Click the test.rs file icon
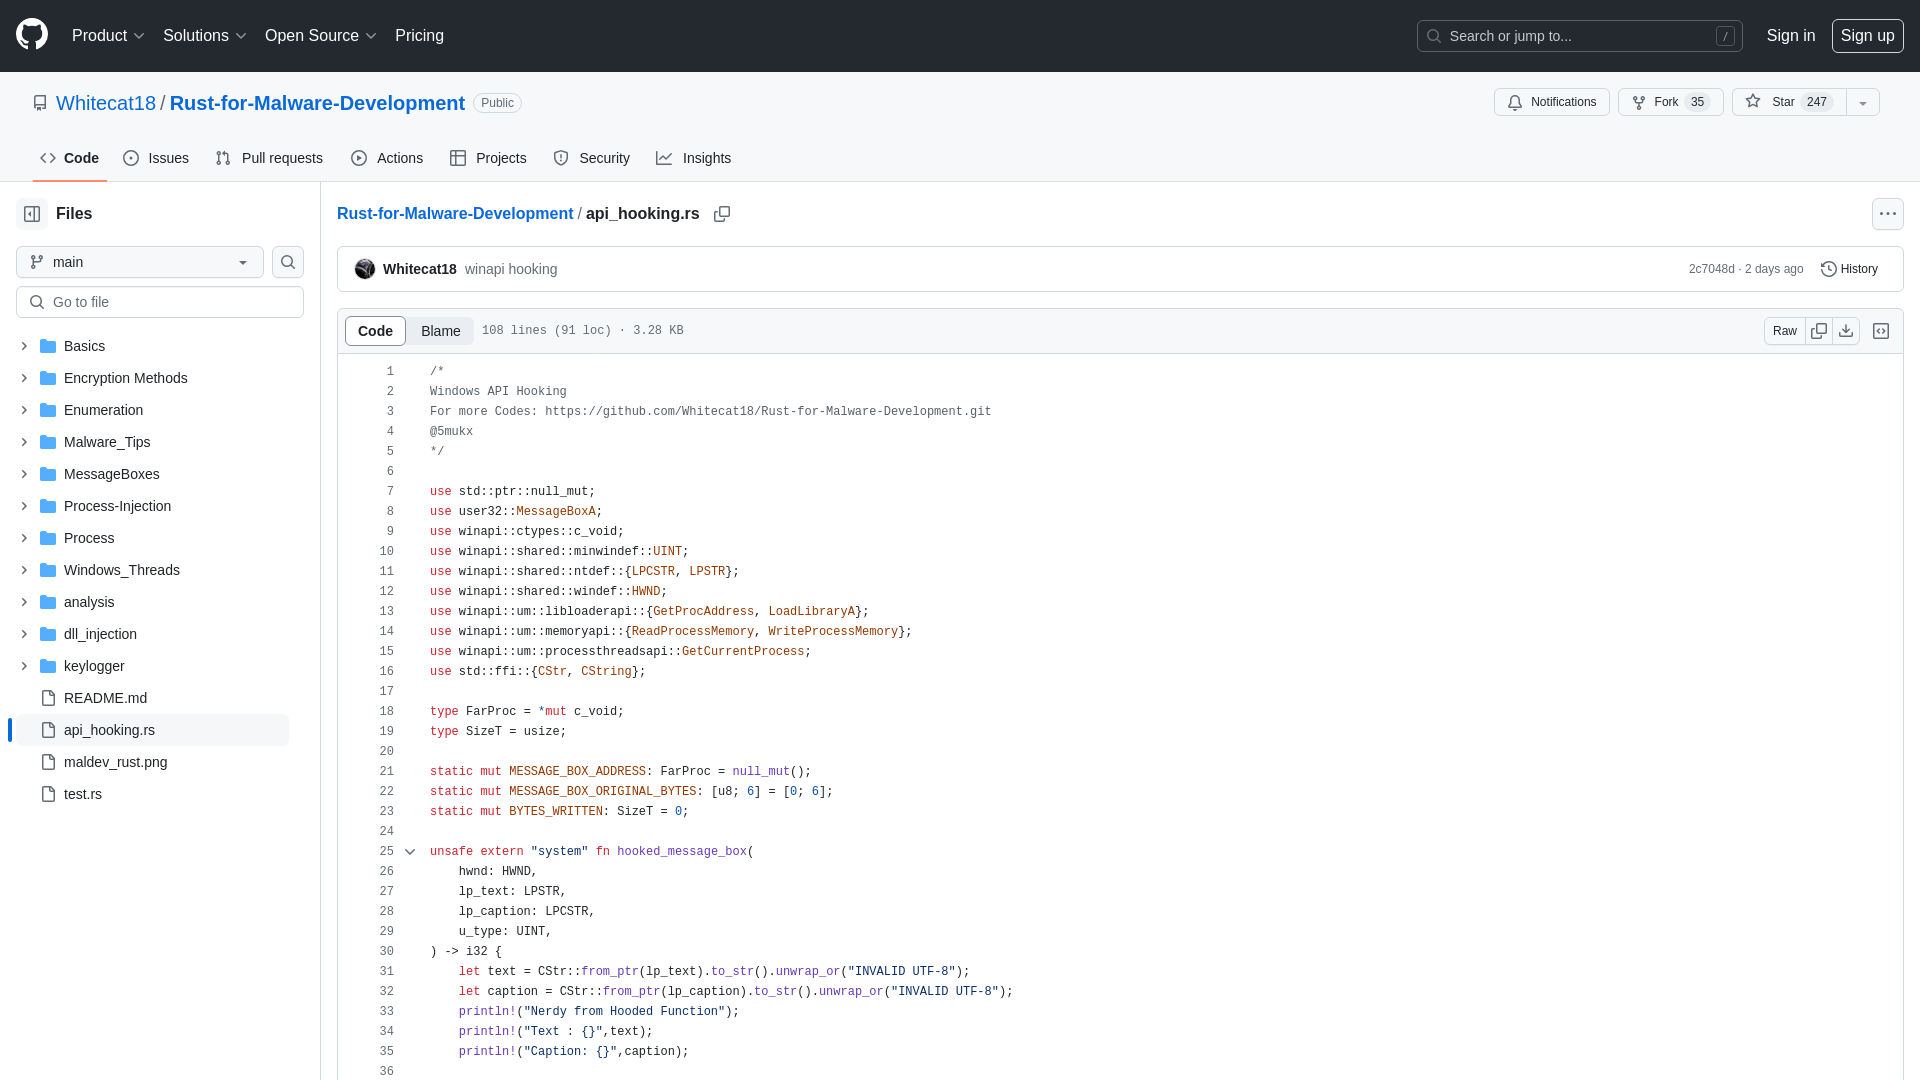 tap(48, 794)
